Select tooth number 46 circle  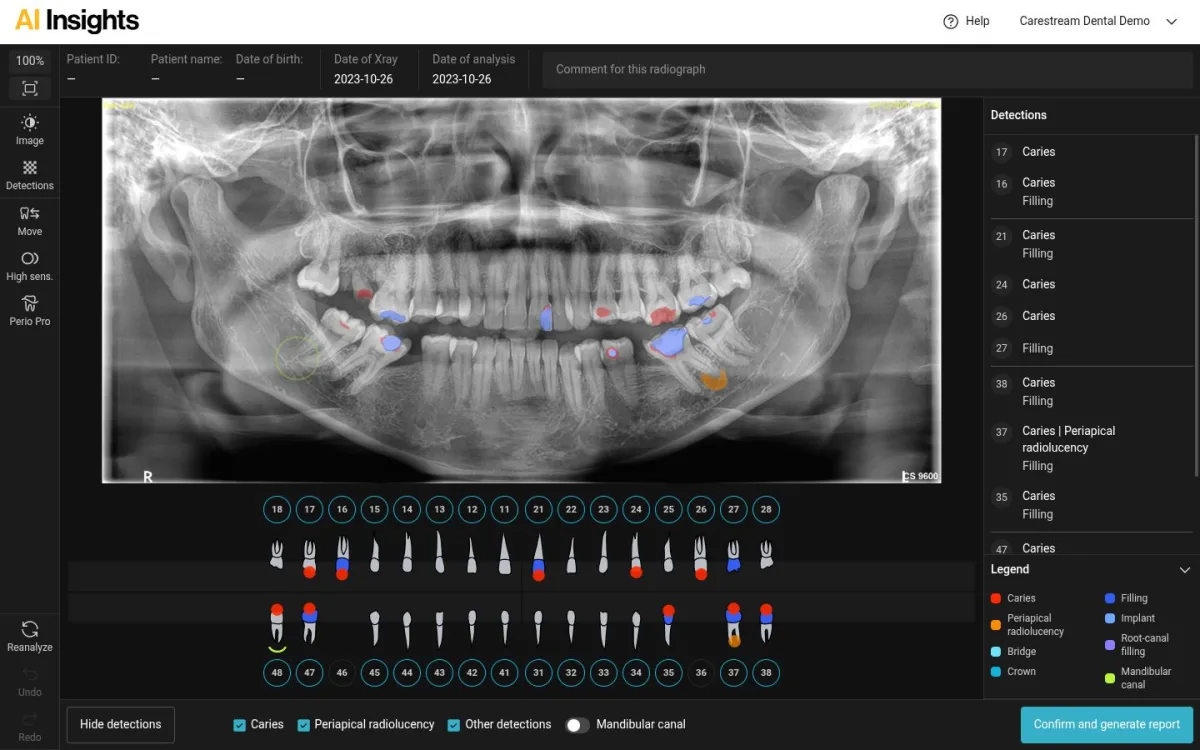(342, 673)
